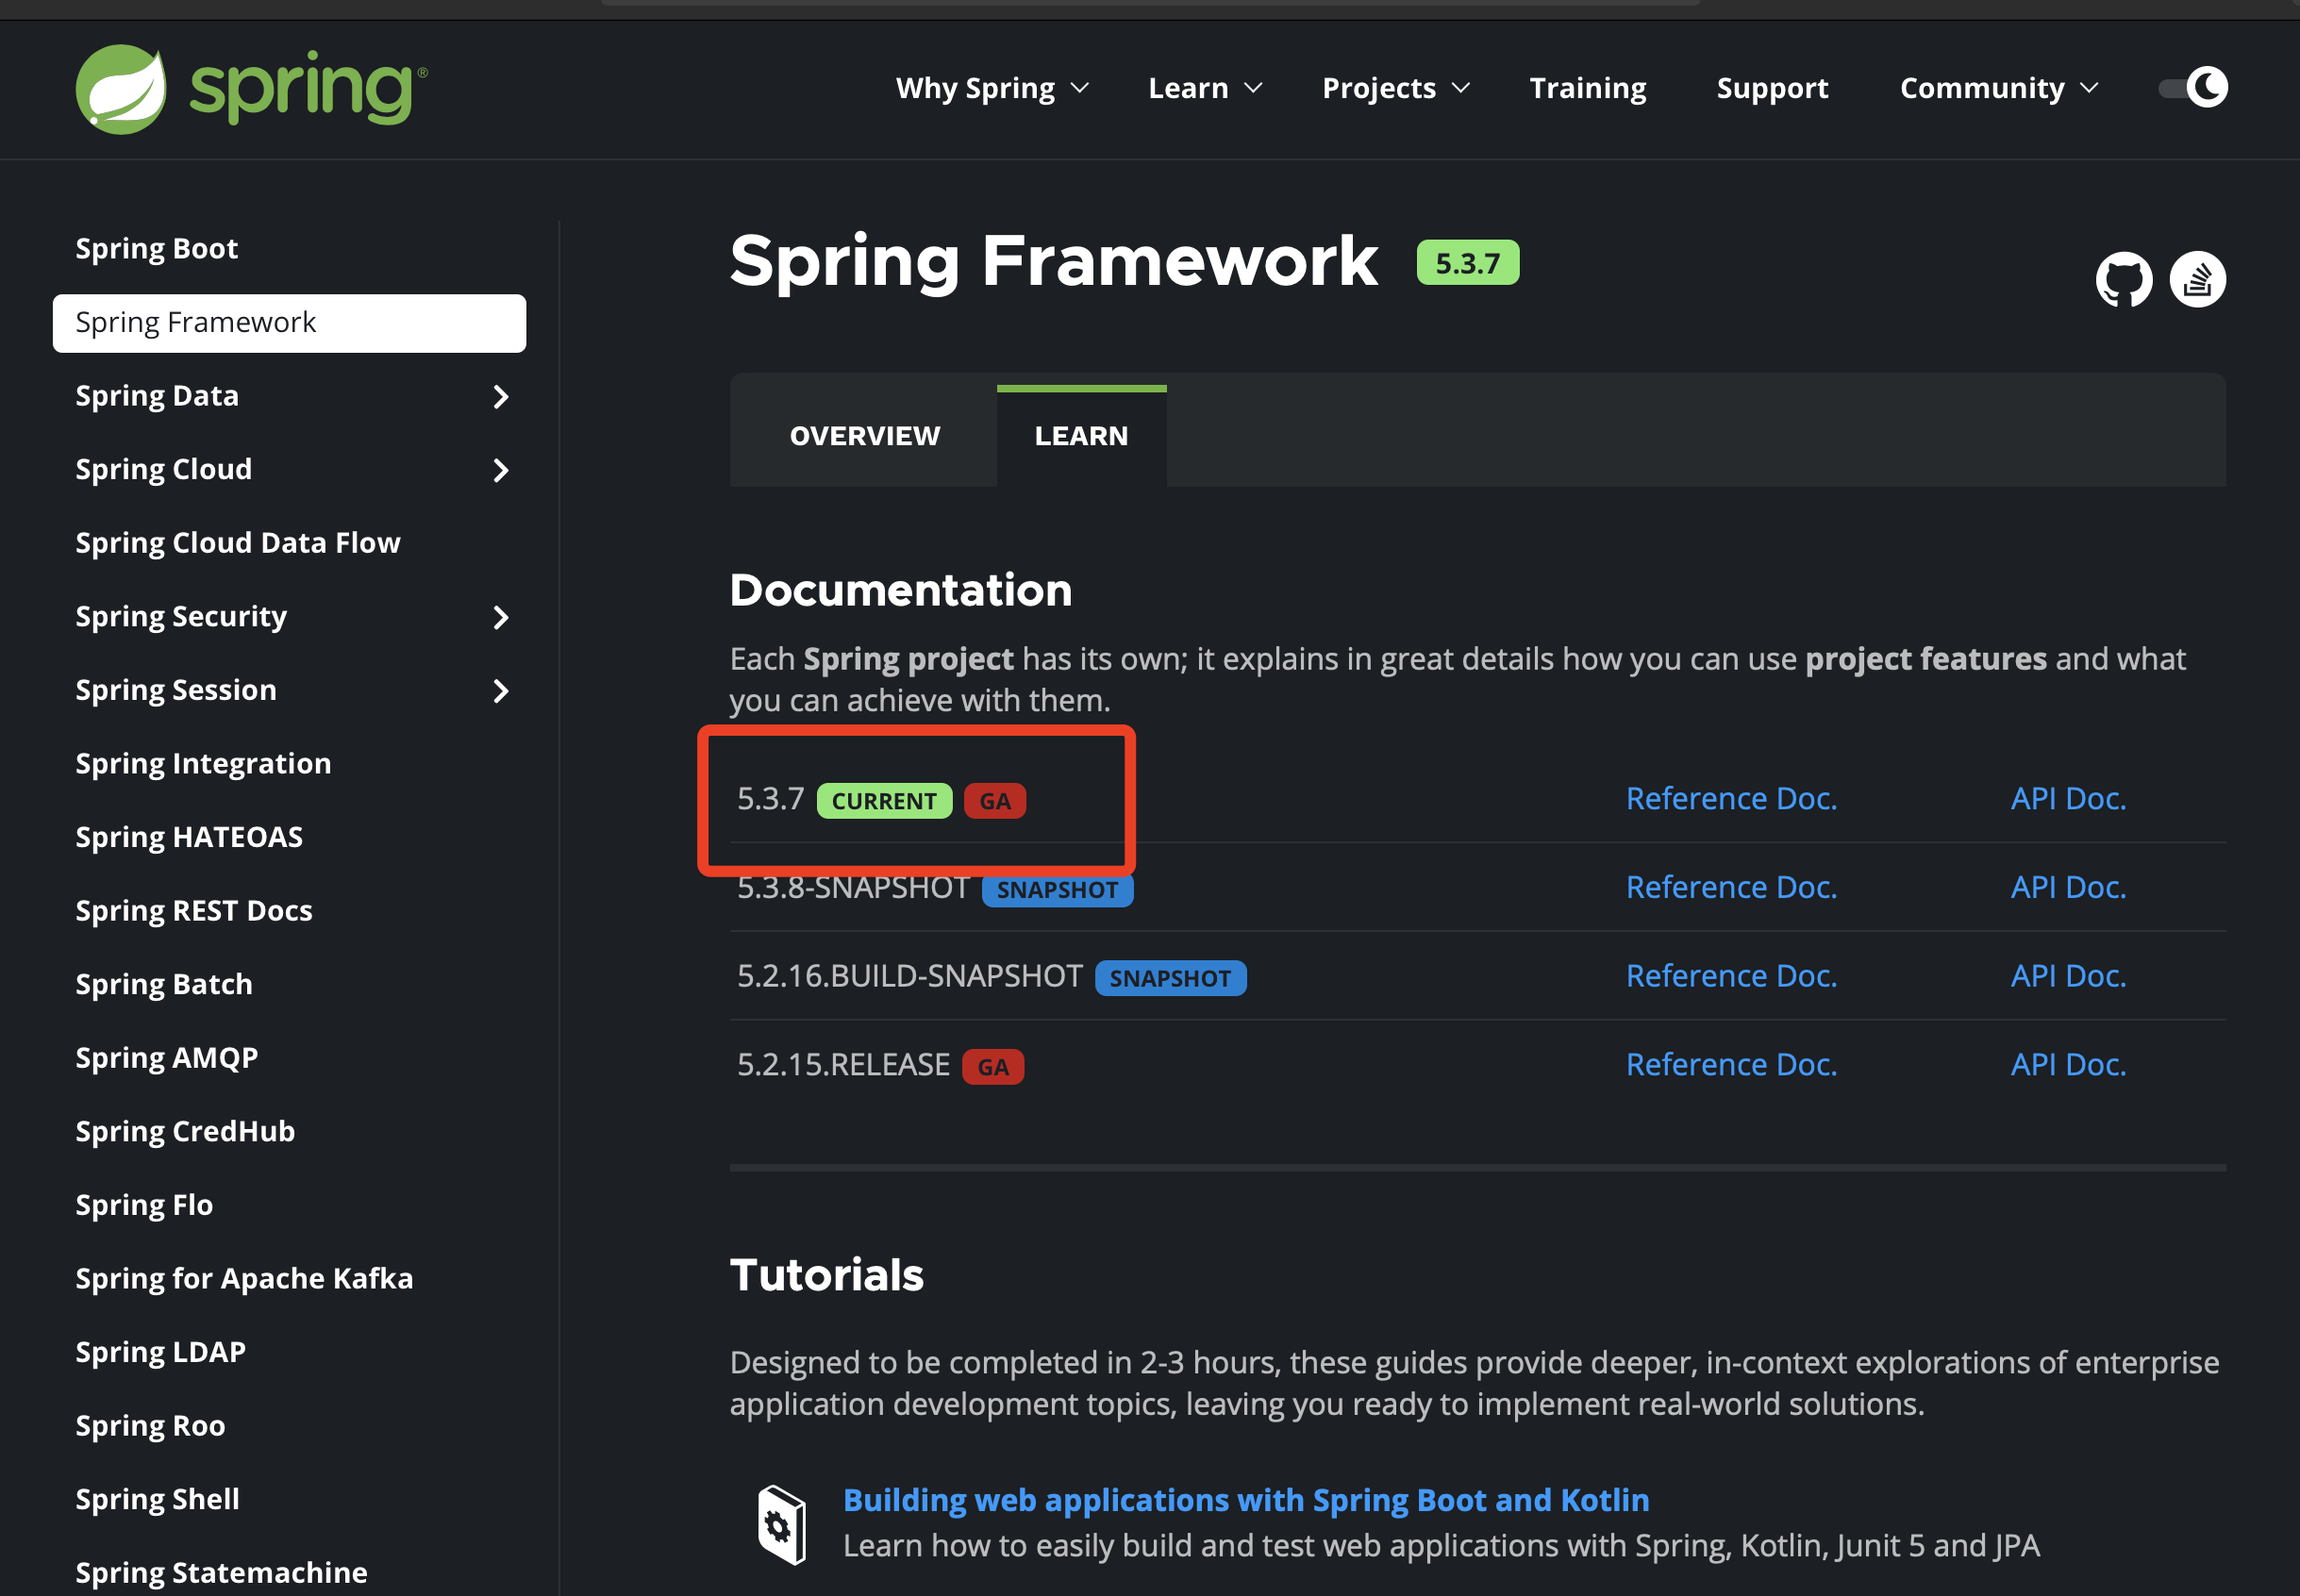Select Spring HATEOAS in sidebar

click(189, 837)
